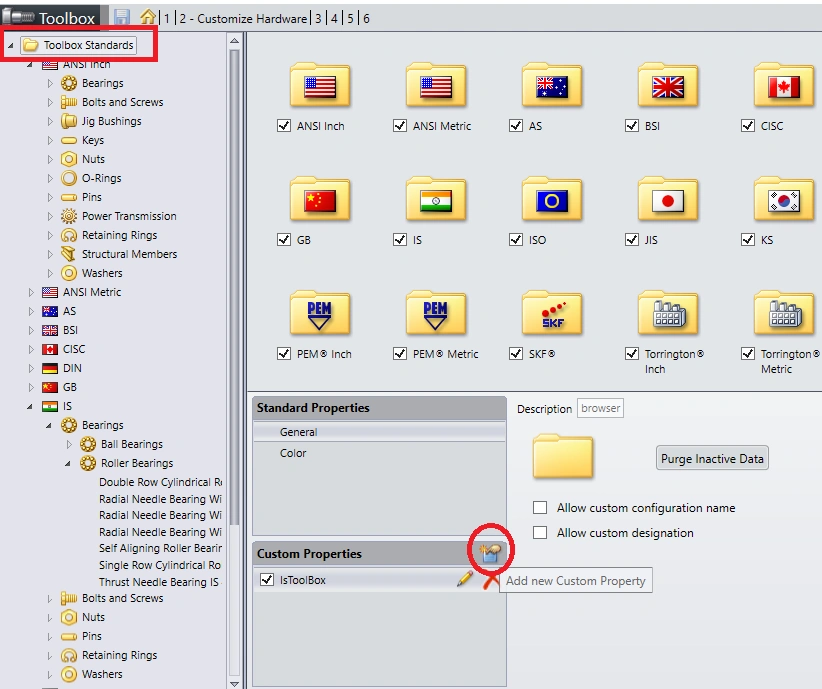The height and width of the screenshot is (689, 822).
Task: Open the Torrington Inch folder icon
Action: tap(667, 314)
